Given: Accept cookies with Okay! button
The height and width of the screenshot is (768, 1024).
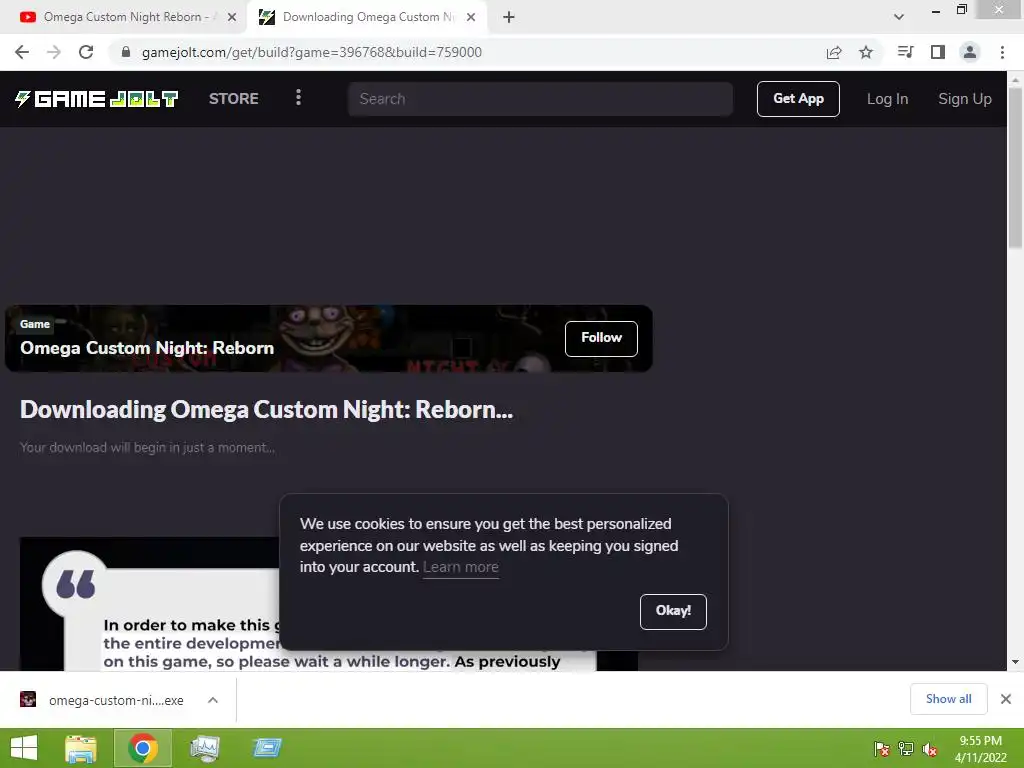Looking at the screenshot, I should [x=673, y=611].
